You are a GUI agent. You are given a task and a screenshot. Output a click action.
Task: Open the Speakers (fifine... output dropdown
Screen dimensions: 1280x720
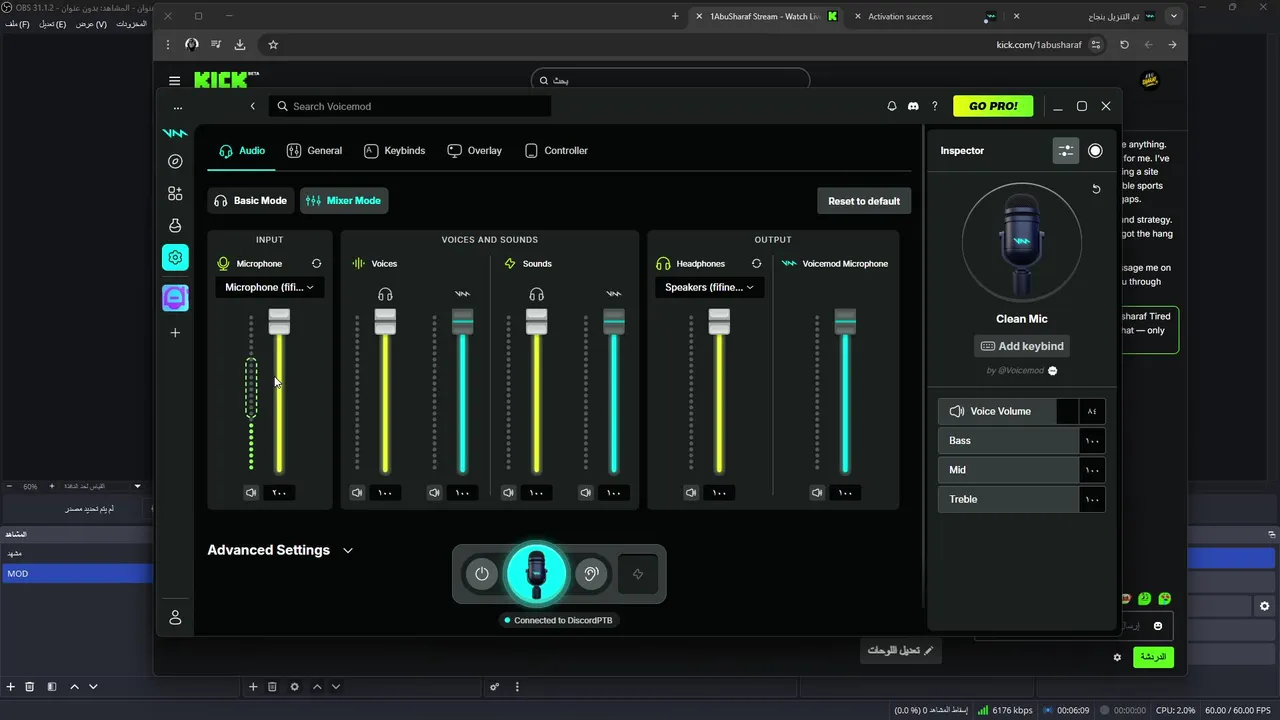(x=710, y=287)
